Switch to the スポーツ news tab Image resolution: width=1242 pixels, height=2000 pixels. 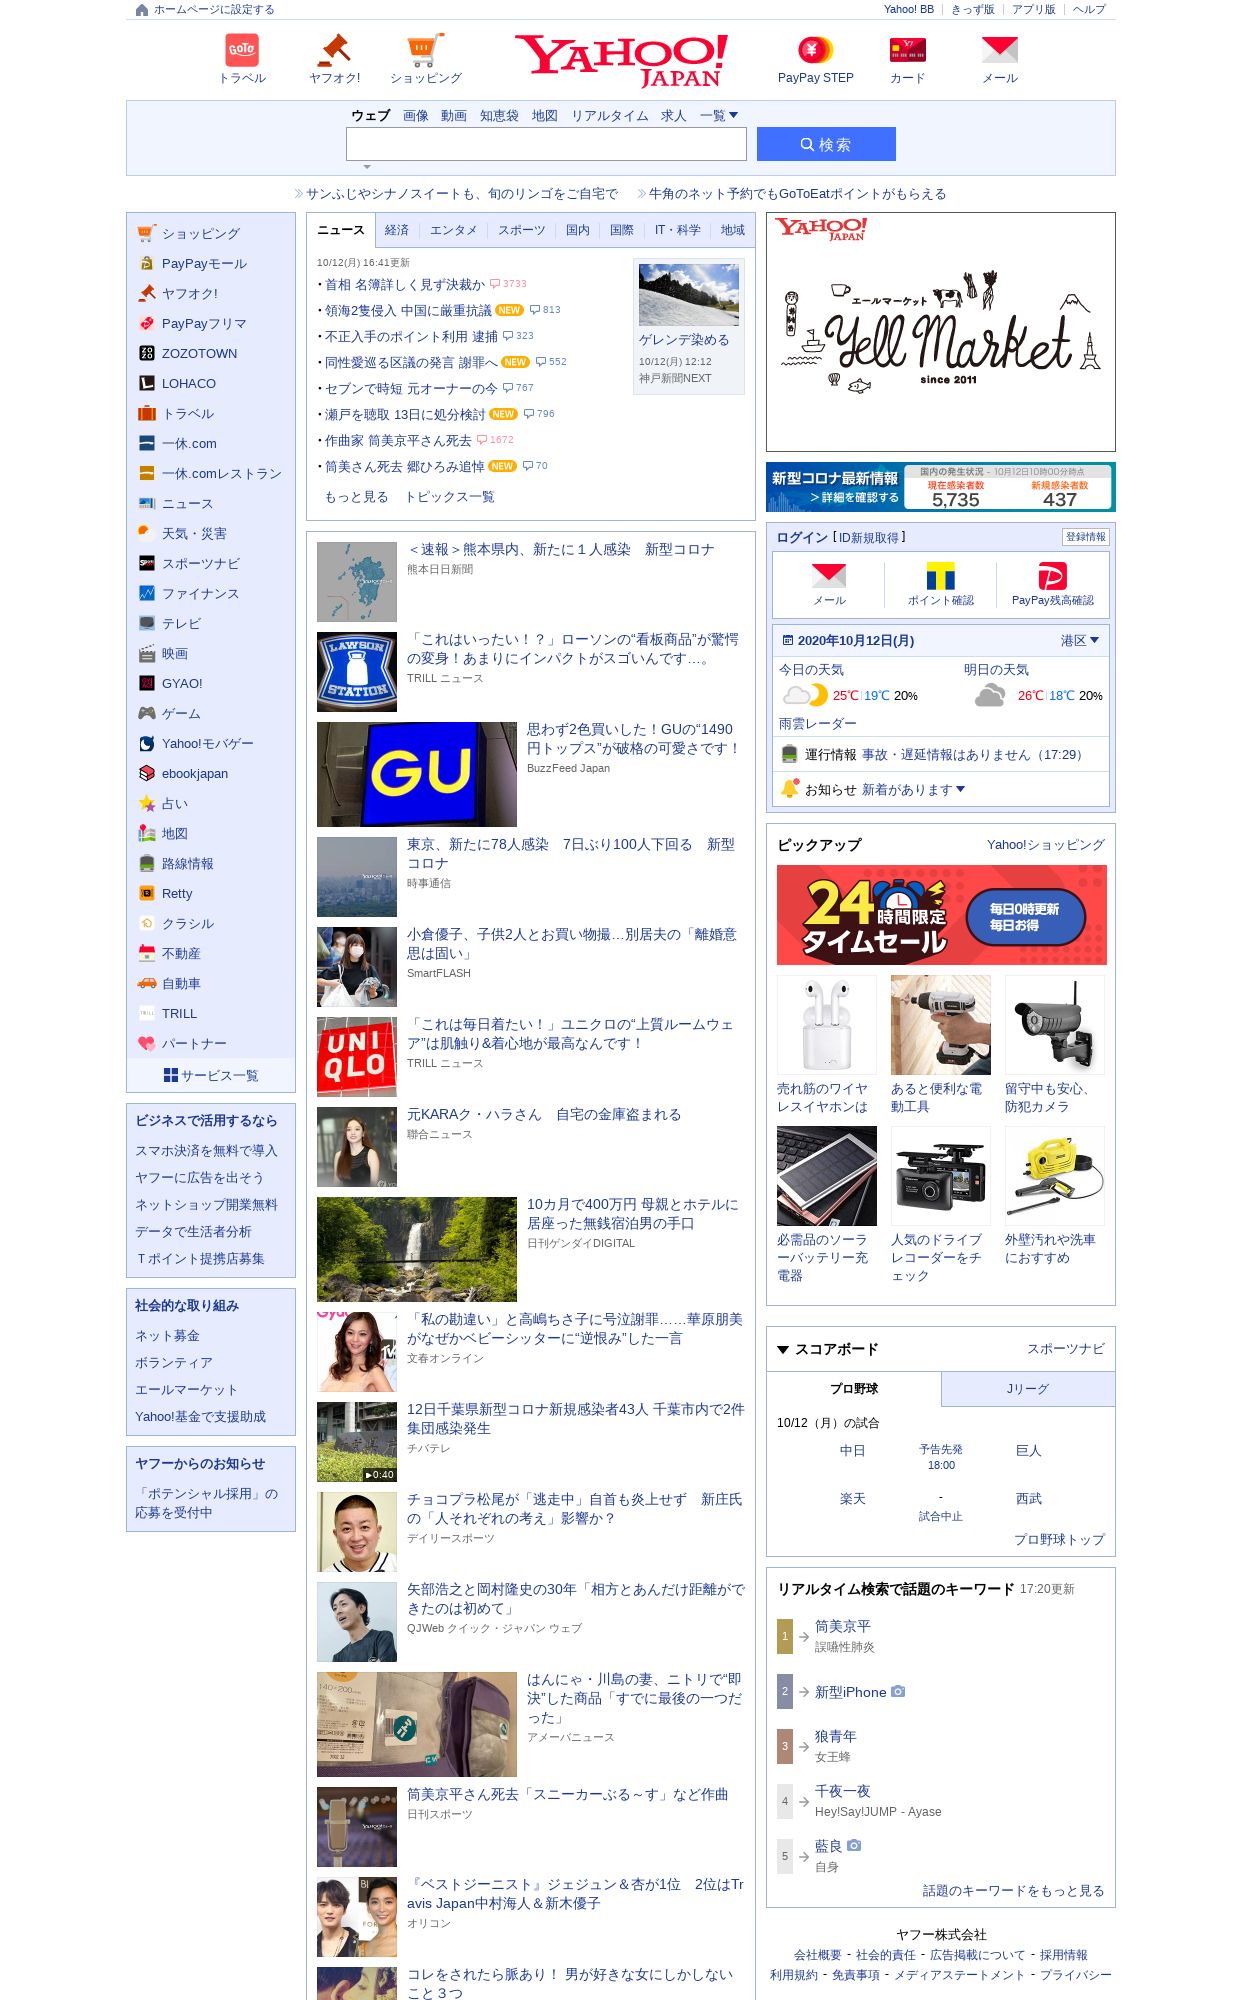[522, 230]
